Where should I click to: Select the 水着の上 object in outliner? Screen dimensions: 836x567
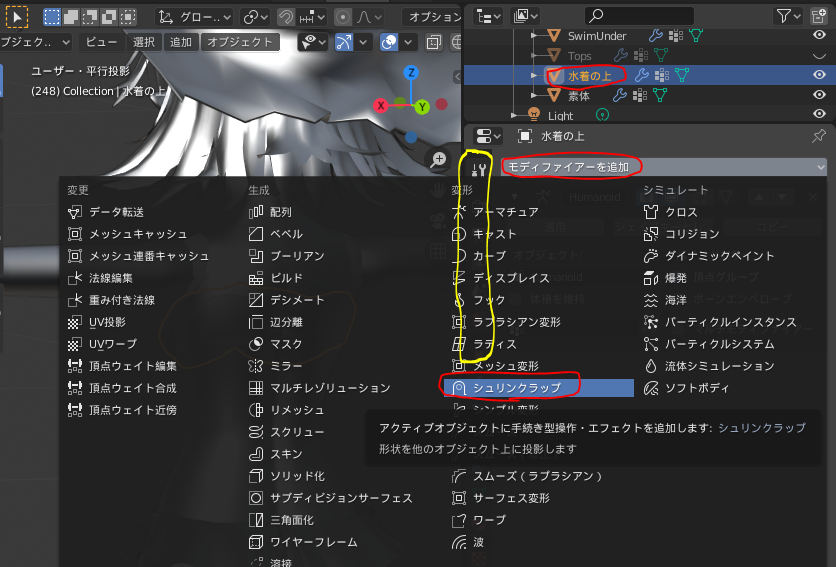589,76
